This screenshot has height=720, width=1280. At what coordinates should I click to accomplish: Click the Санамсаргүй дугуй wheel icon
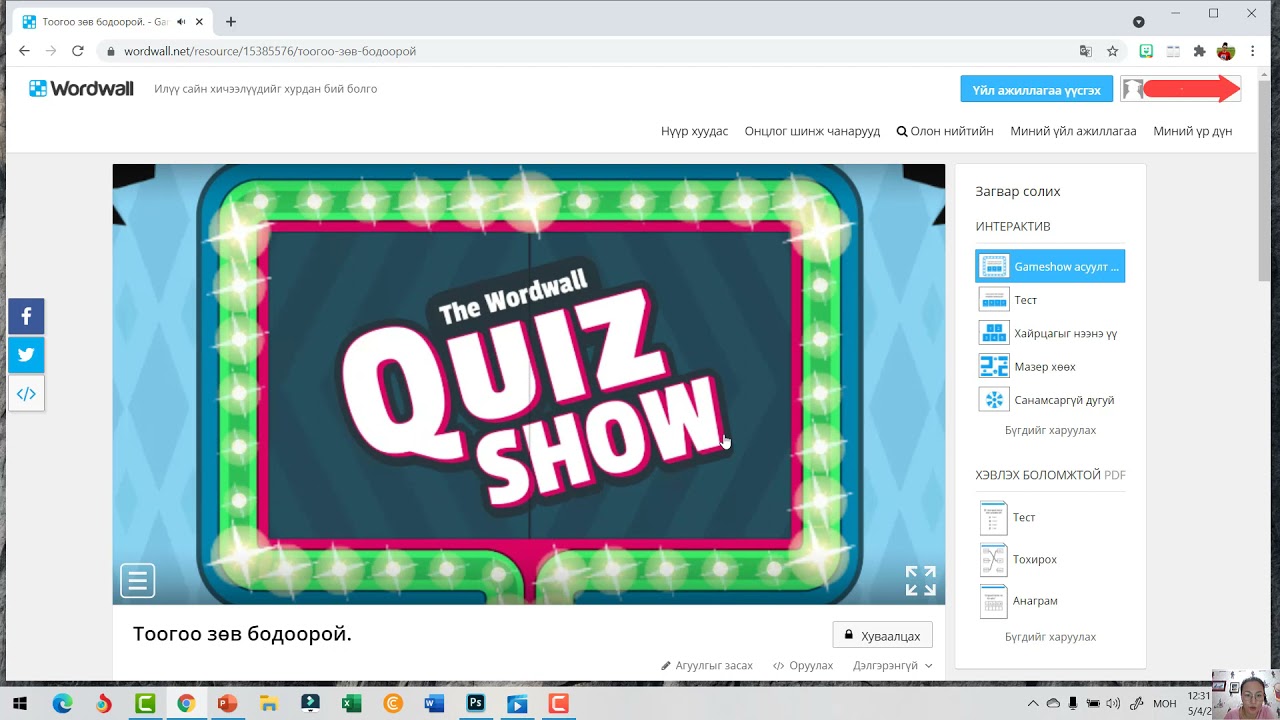[x=994, y=400]
